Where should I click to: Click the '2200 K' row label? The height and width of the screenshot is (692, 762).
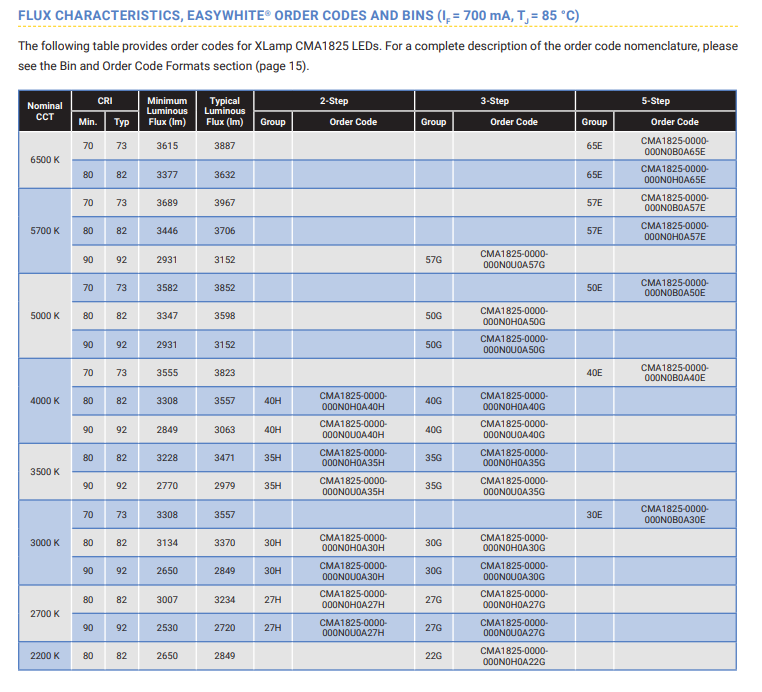(45, 656)
